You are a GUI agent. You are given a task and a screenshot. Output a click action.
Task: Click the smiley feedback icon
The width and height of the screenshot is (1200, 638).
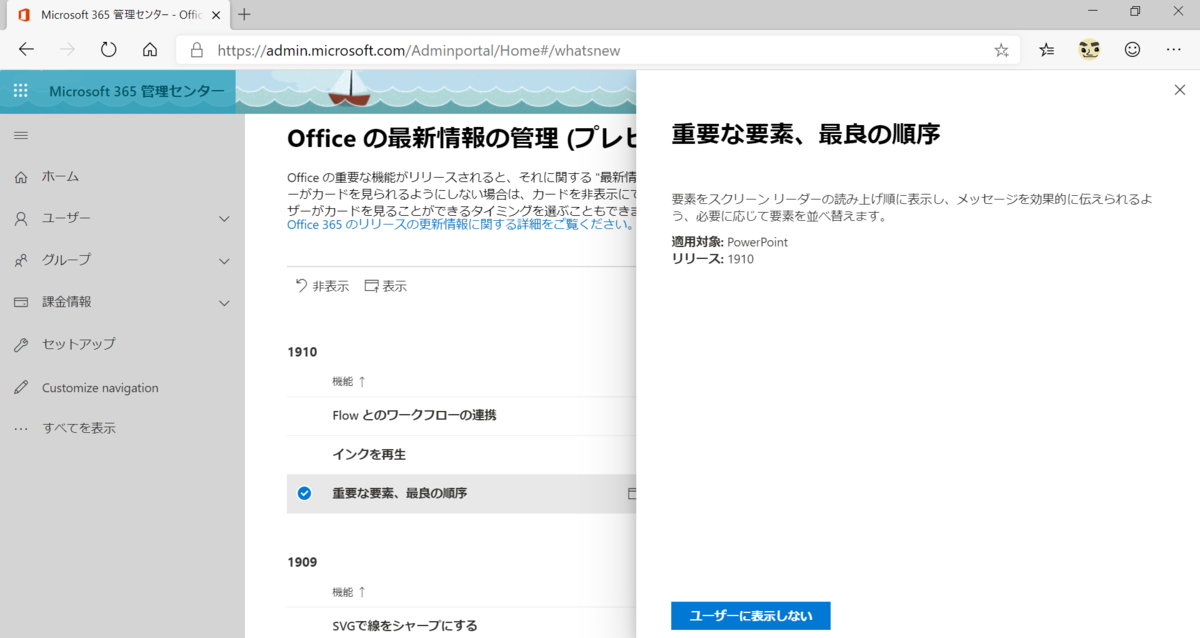(1132, 49)
